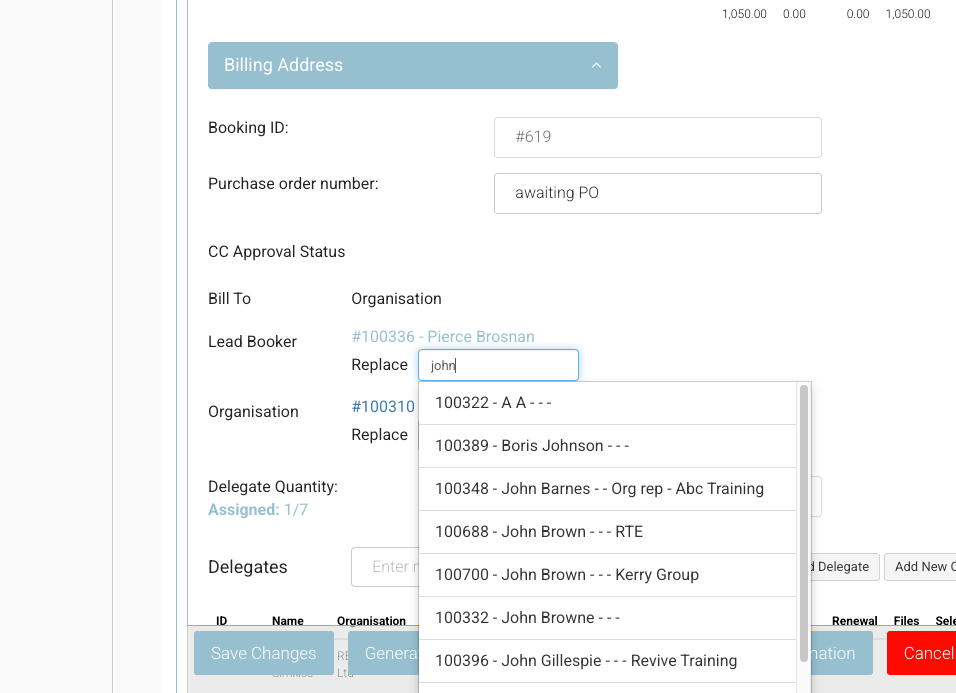Click the Name column header in Delegates
The width and height of the screenshot is (956, 693).
point(288,620)
